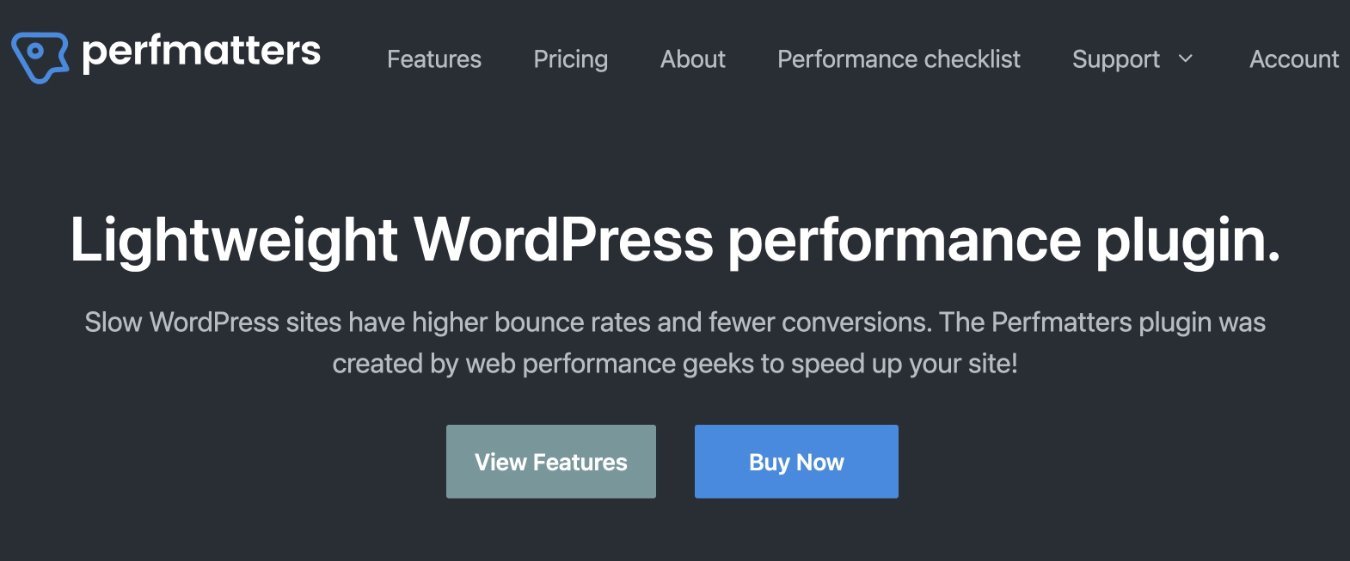This screenshot has height=561, width=1350.
Task: Click the word "Lightweight" in the headline
Action: click(x=234, y=241)
